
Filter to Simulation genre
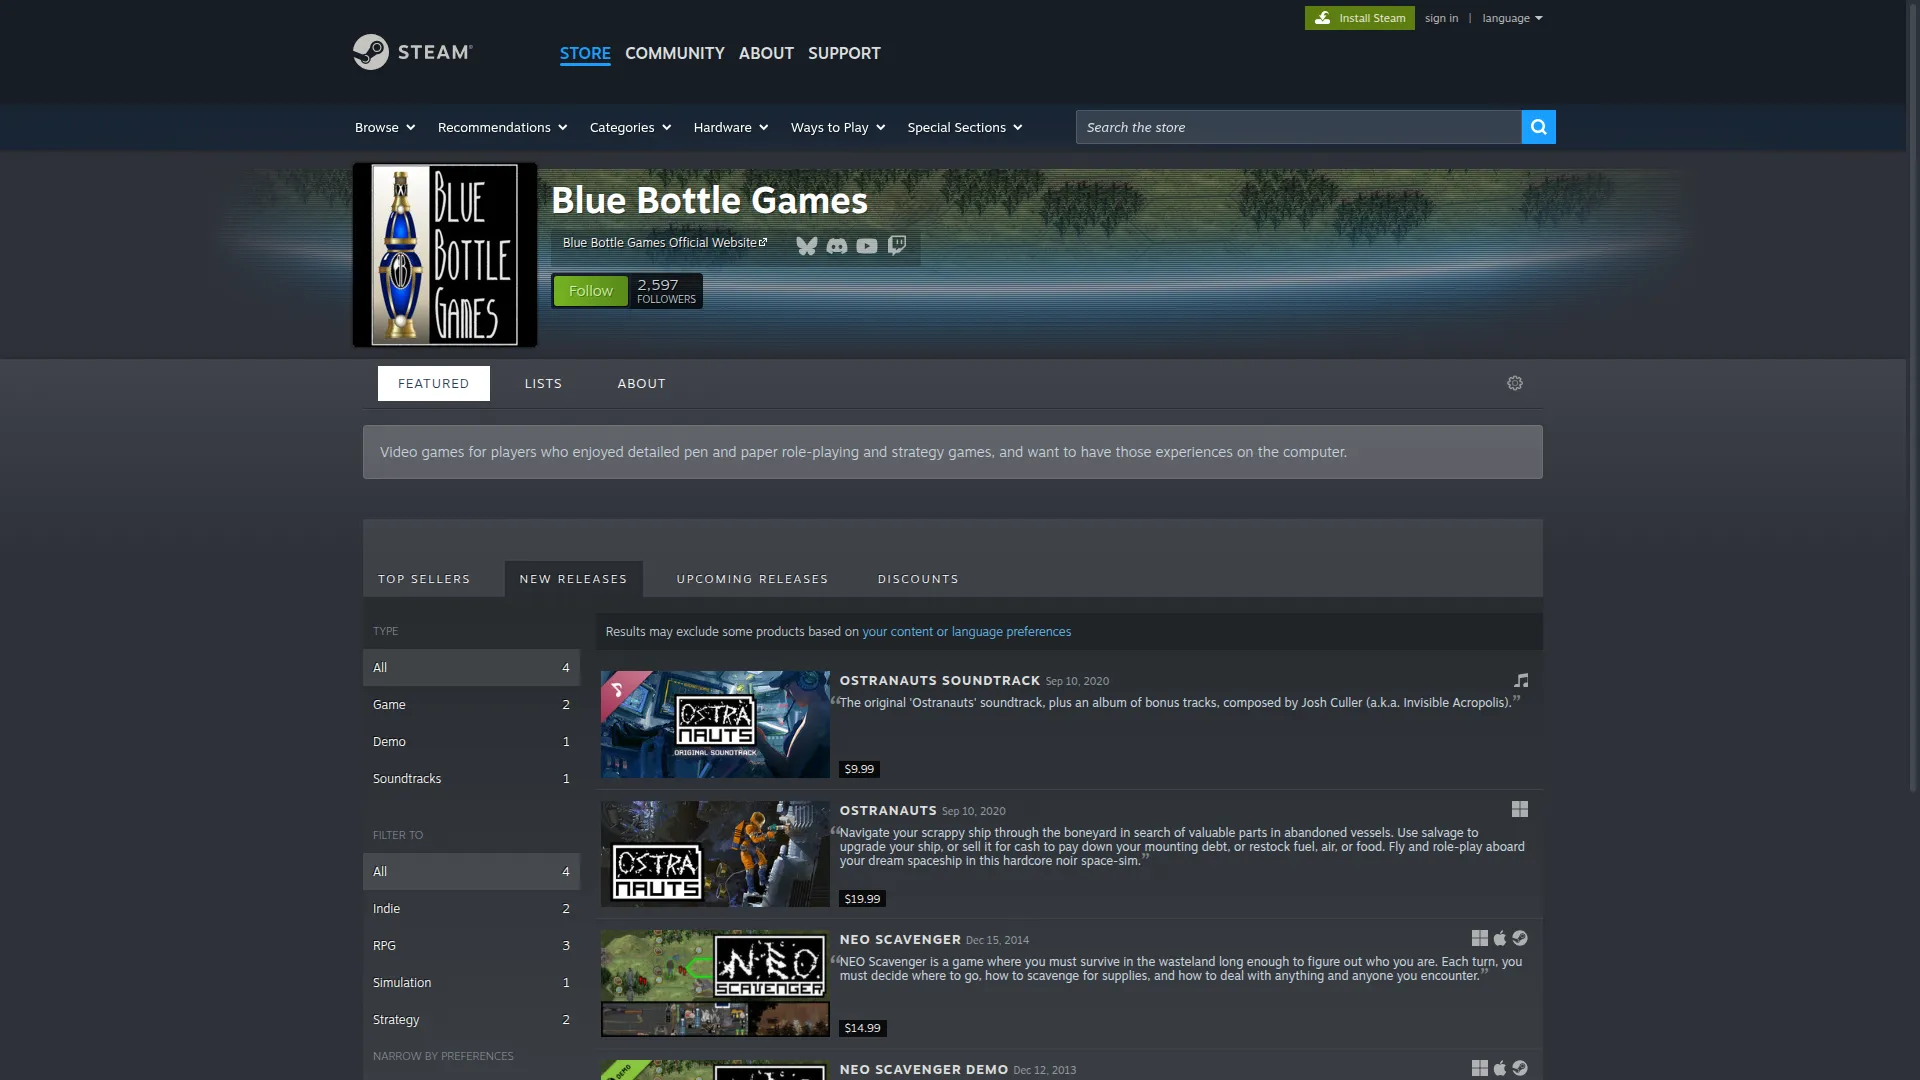coord(471,983)
